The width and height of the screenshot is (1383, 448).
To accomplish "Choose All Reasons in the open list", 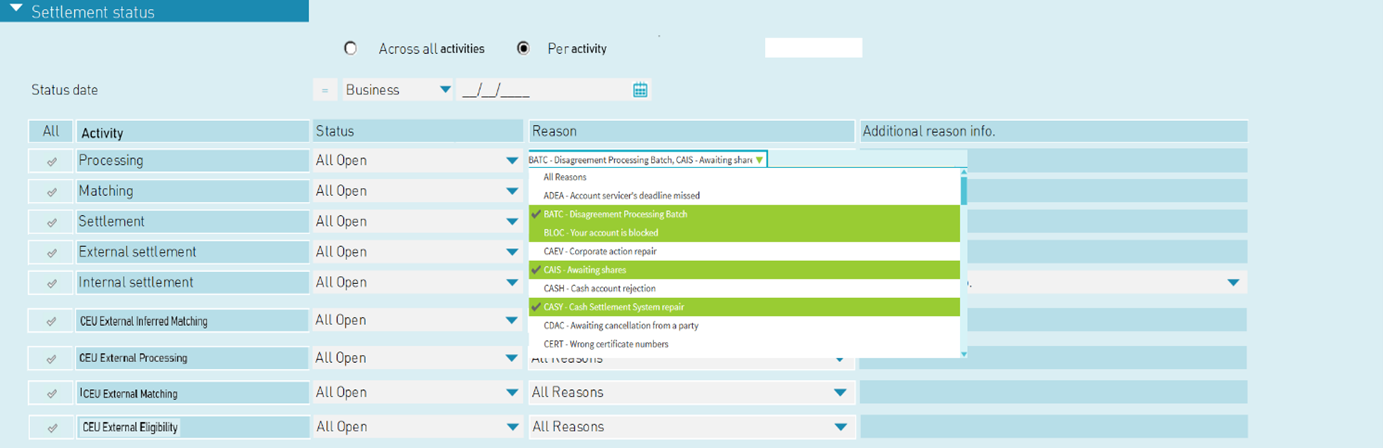I will click(566, 177).
